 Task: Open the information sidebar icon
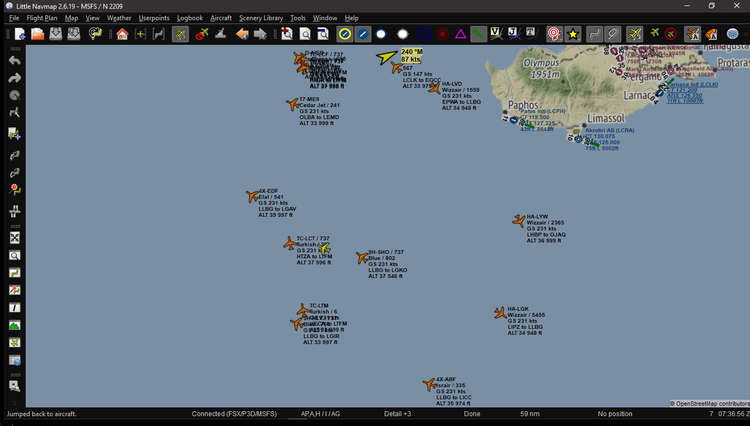pos(15,307)
